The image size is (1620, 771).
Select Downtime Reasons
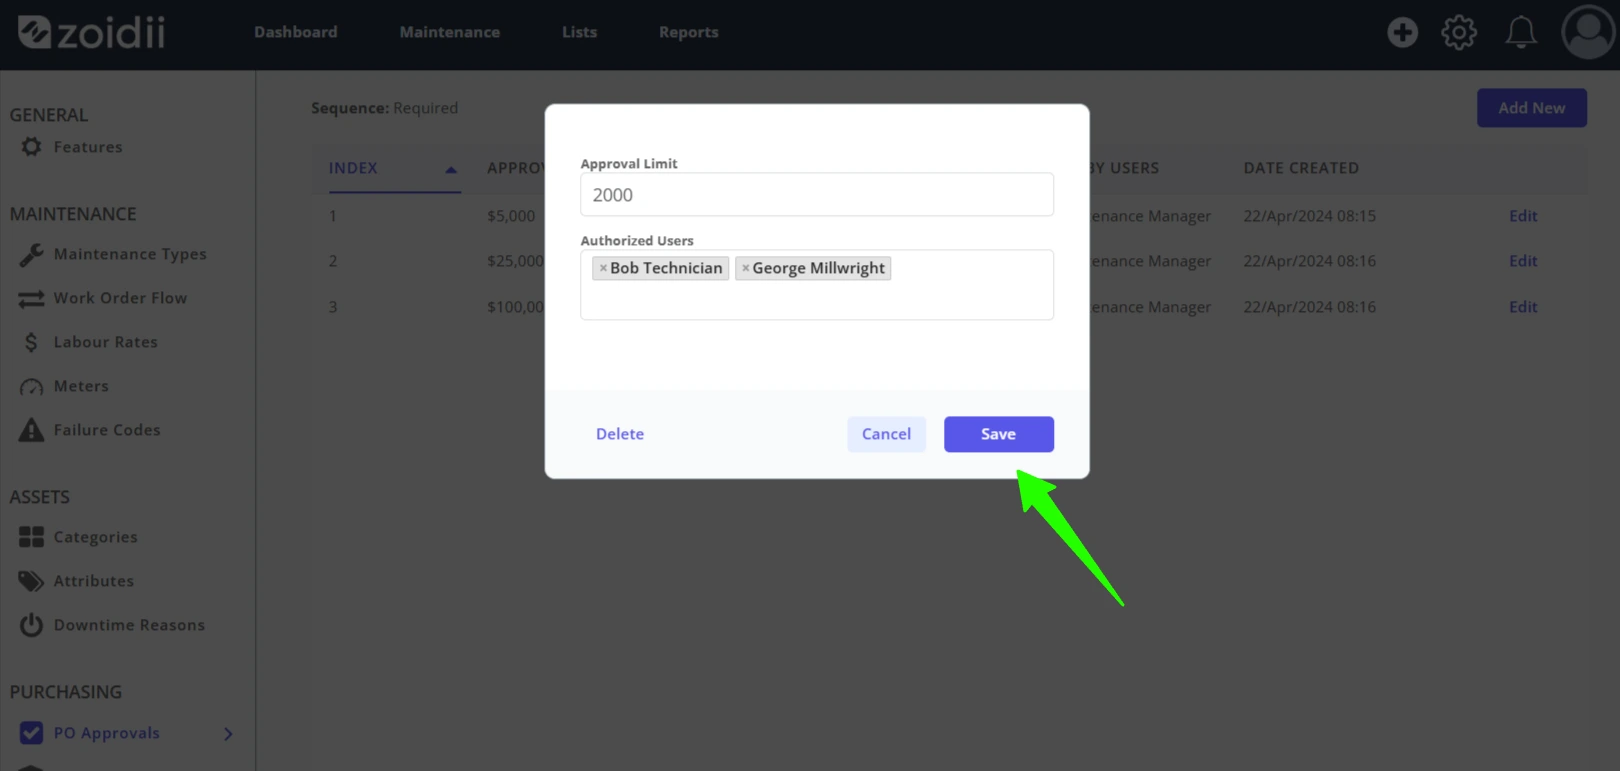[x=129, y=625]
